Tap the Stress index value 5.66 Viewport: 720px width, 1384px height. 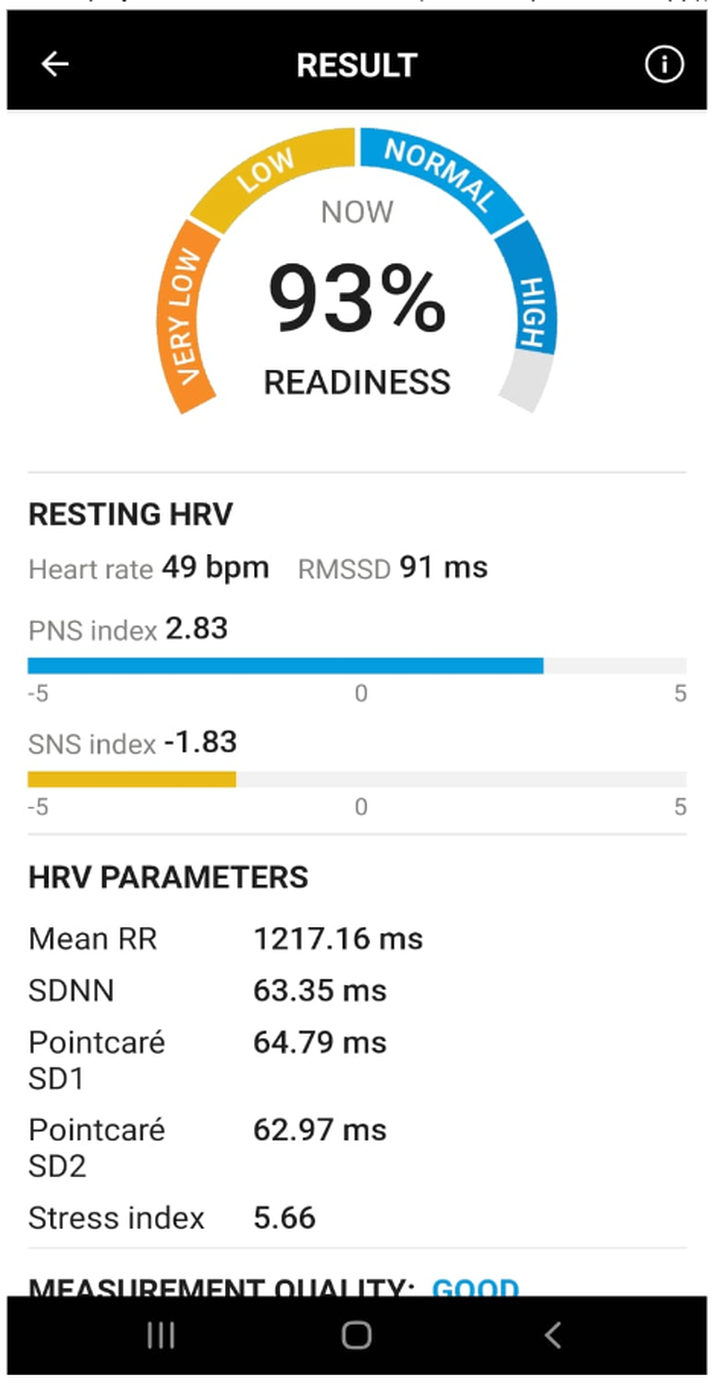tap(284, 1218)
